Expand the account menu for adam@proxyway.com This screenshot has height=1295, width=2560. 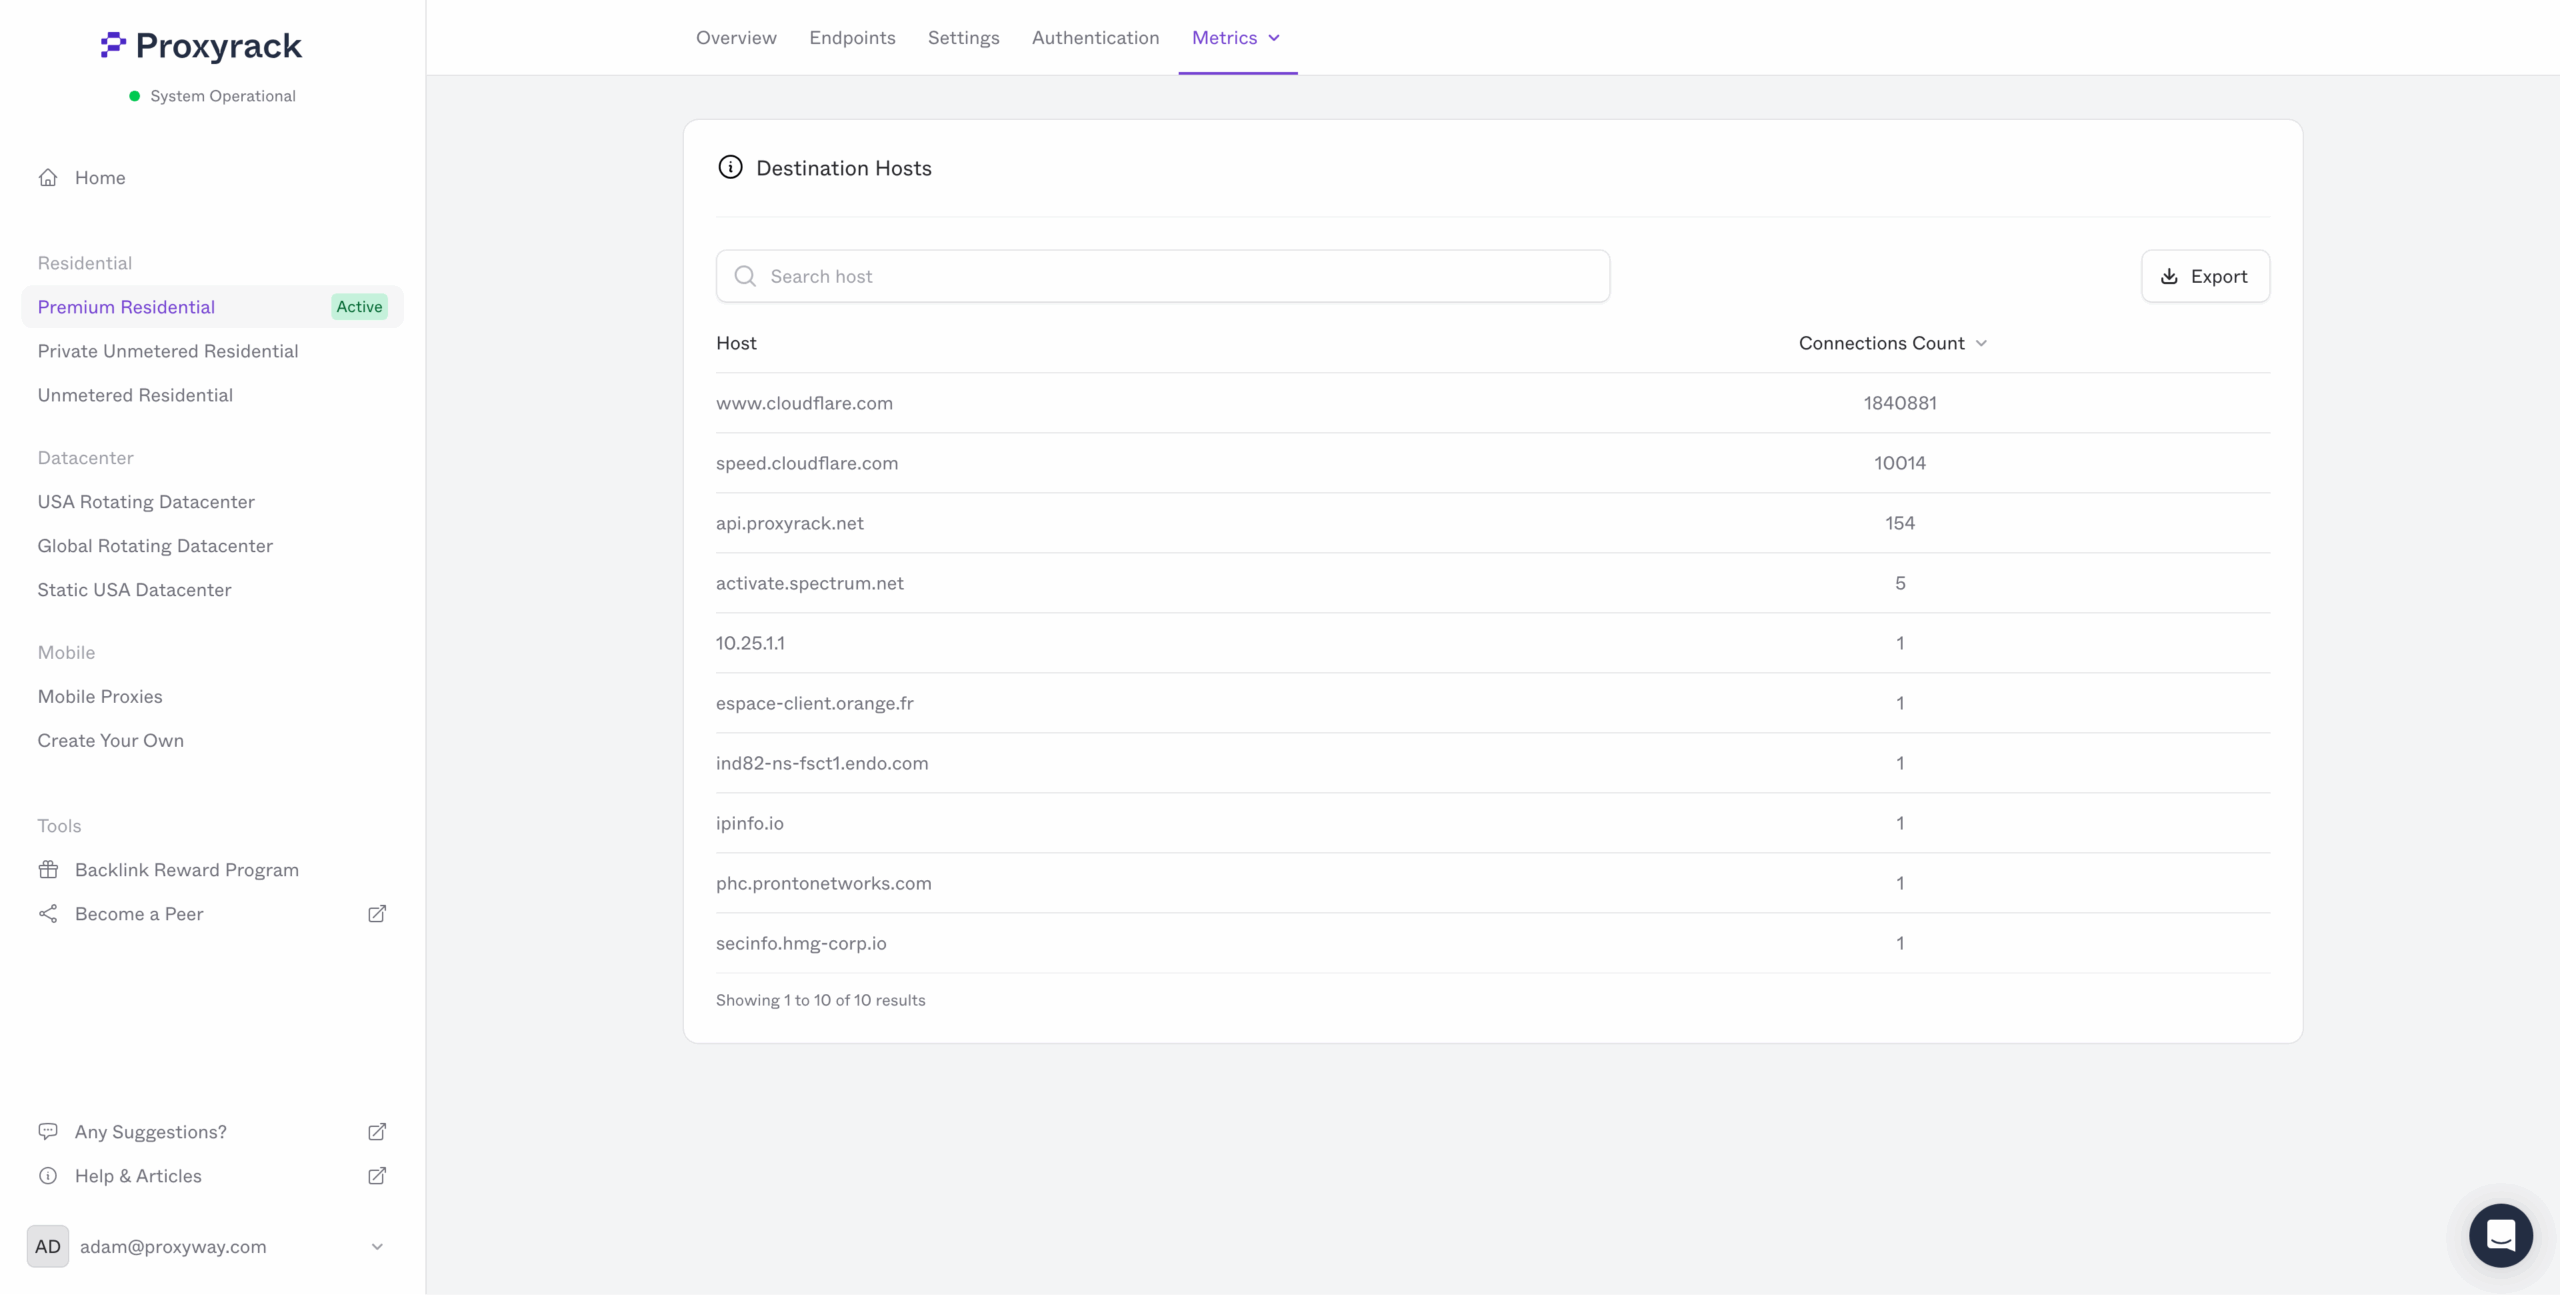pyautogui.click(x=378, y=1246)
